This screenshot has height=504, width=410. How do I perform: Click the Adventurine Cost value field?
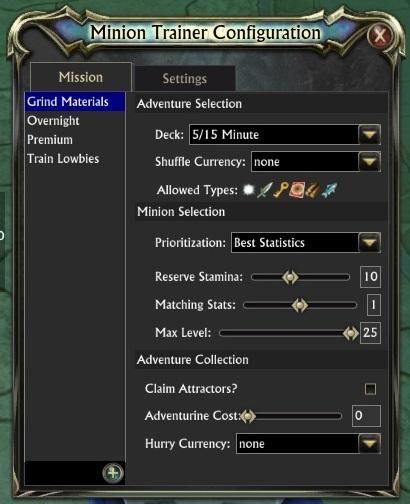click(x=366, y=416)
